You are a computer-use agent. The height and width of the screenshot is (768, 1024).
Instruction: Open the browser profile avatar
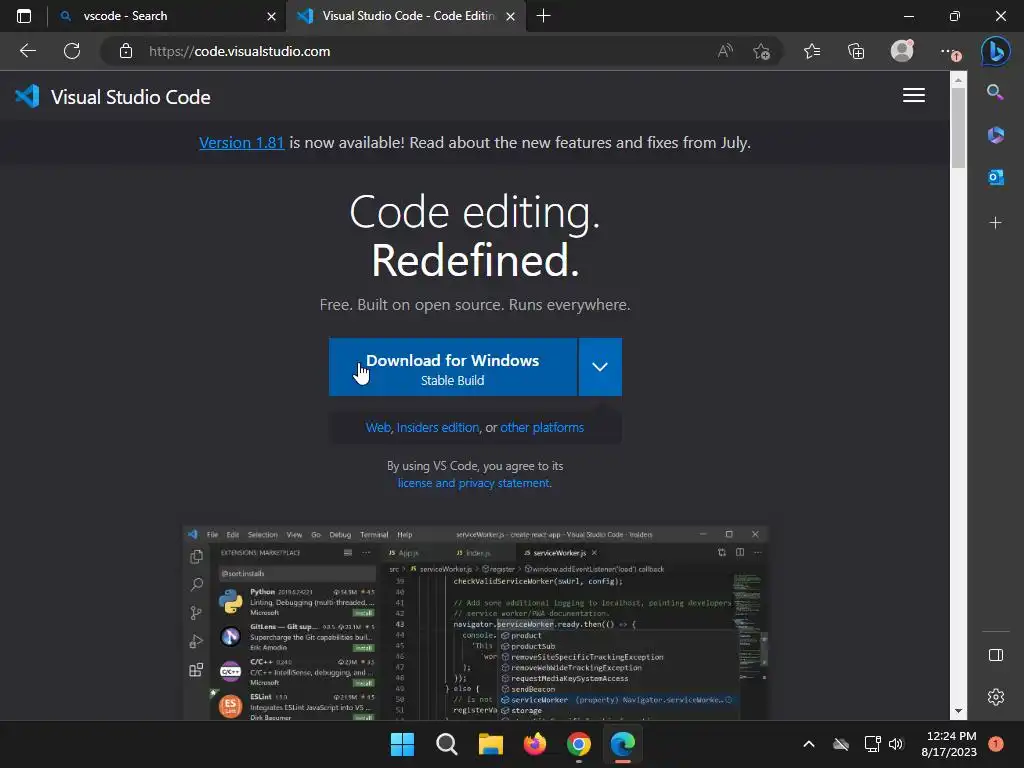pos(902,50)
